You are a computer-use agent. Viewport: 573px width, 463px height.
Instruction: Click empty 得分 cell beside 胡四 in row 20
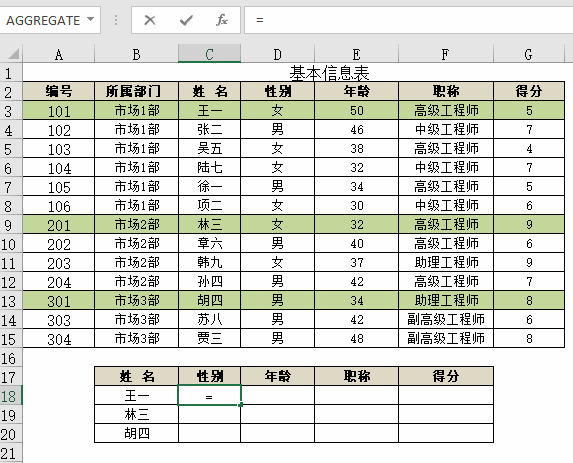click(446, 433)
